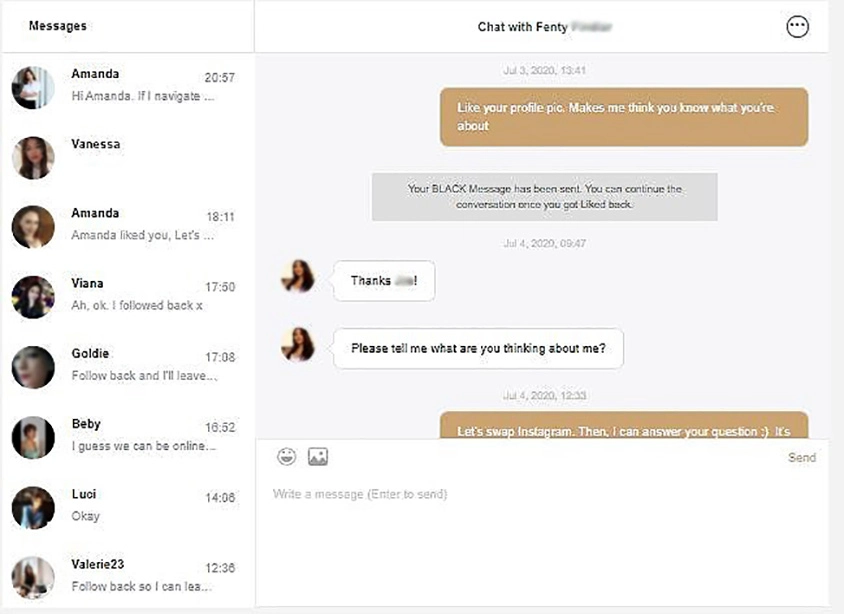The width and height of the screenshot is (844, 614).
Task: Click the Send link
Action: (x=802, y=457)
